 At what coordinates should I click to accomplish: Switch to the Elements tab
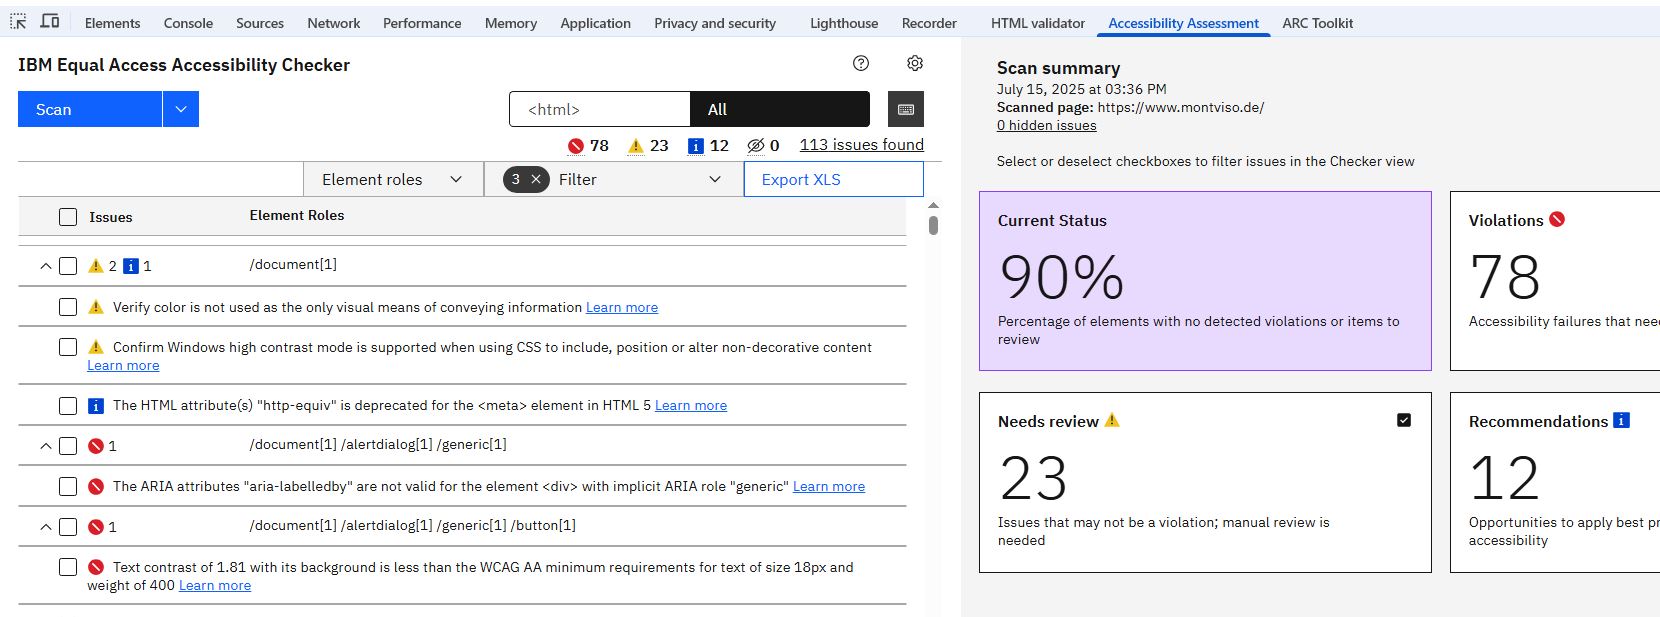pyautogui.click(x=112, y=23)
